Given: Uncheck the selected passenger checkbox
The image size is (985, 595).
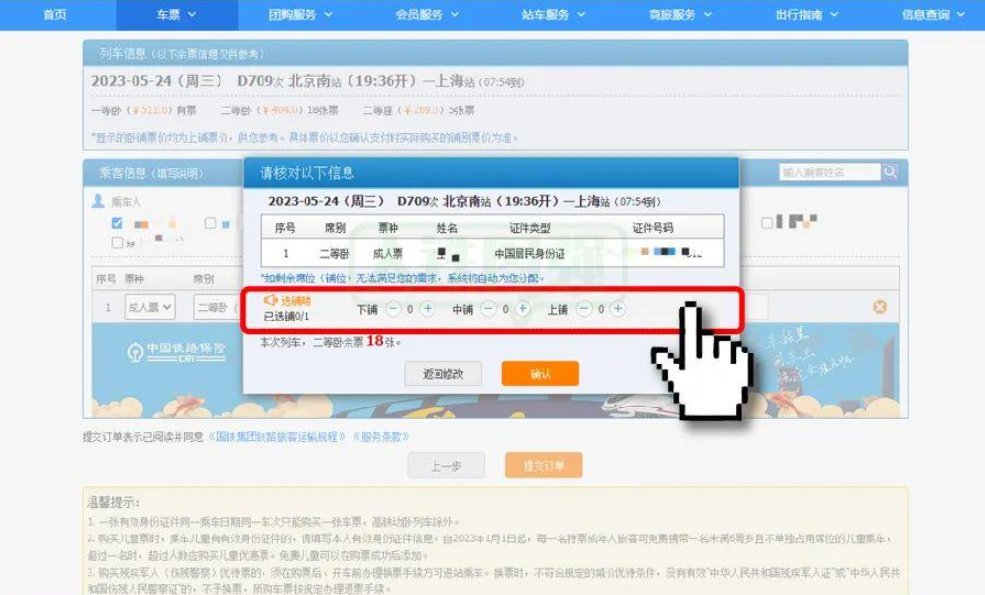Looking at the screenshot, I should tap(117, 223).
